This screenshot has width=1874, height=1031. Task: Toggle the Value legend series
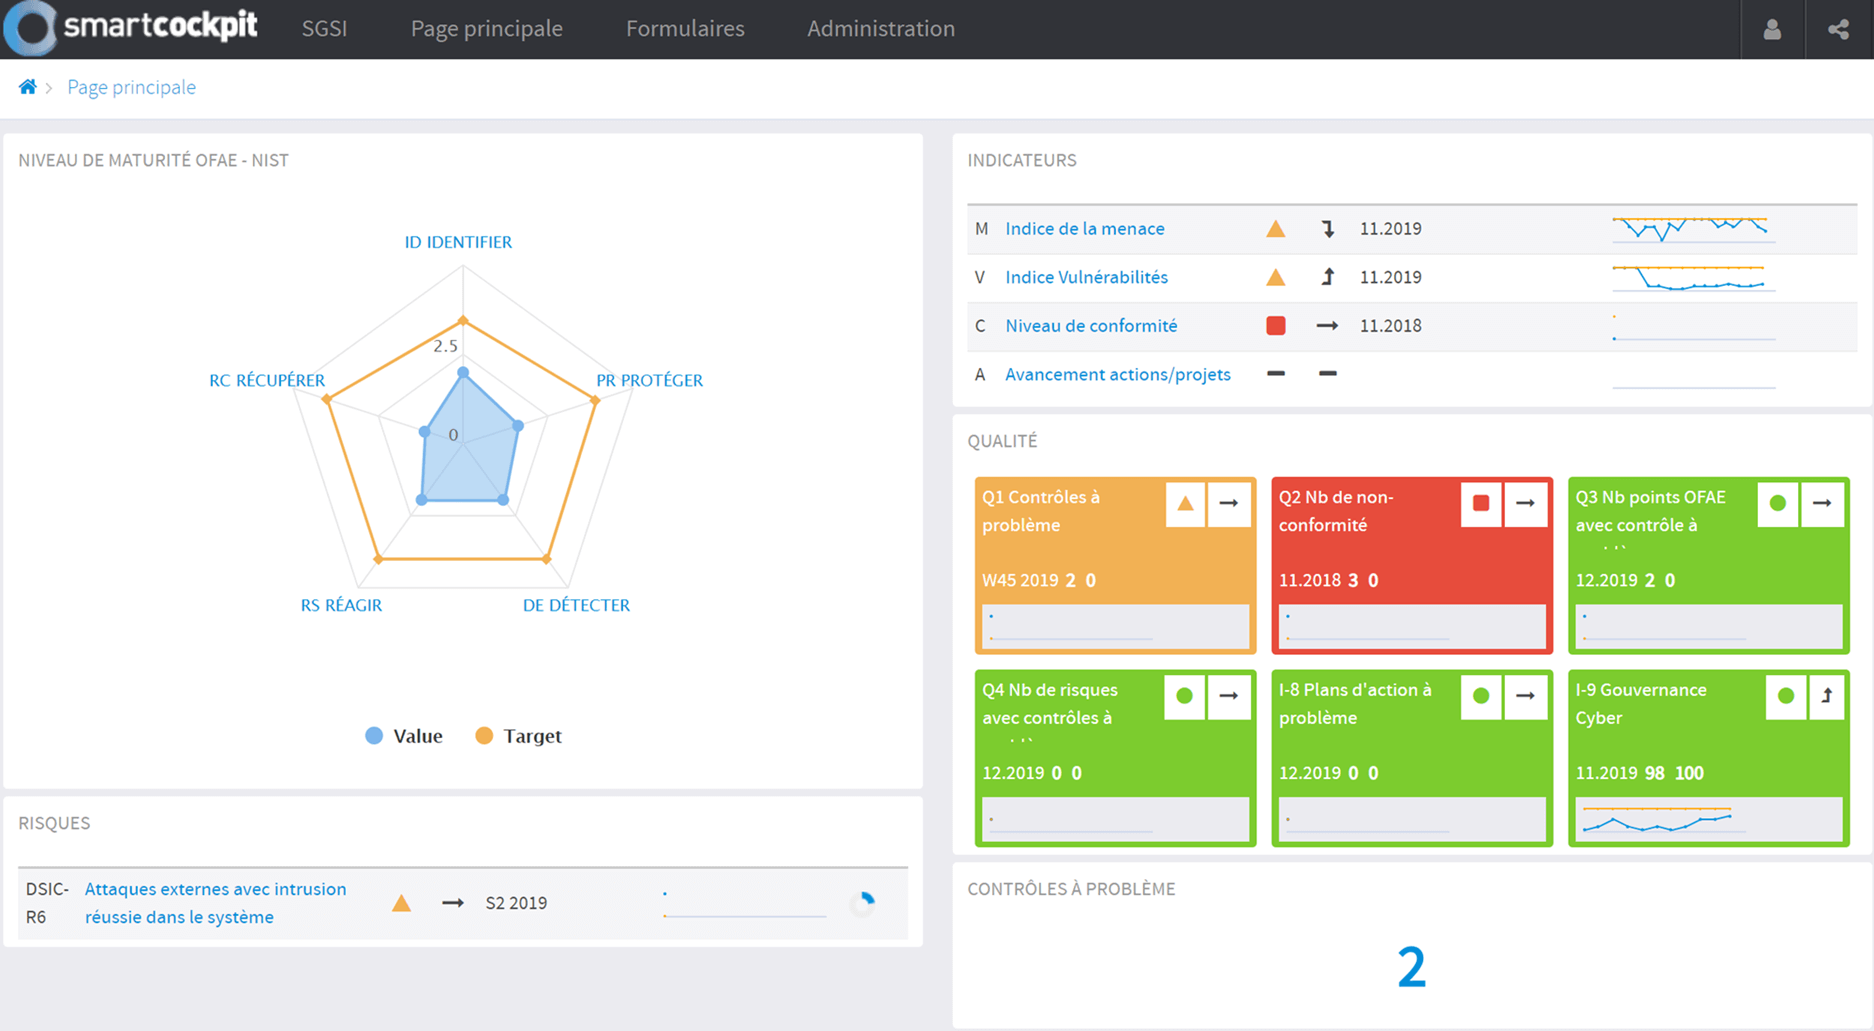point(404,736)
